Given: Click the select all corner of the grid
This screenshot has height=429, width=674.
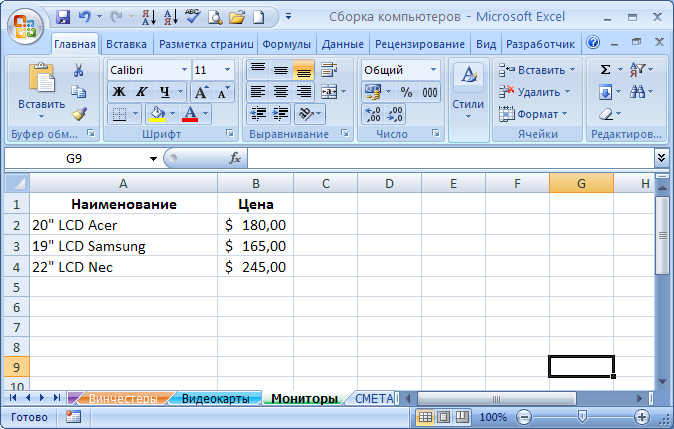Looking at the screenshot, I should (x=17, y=184).
